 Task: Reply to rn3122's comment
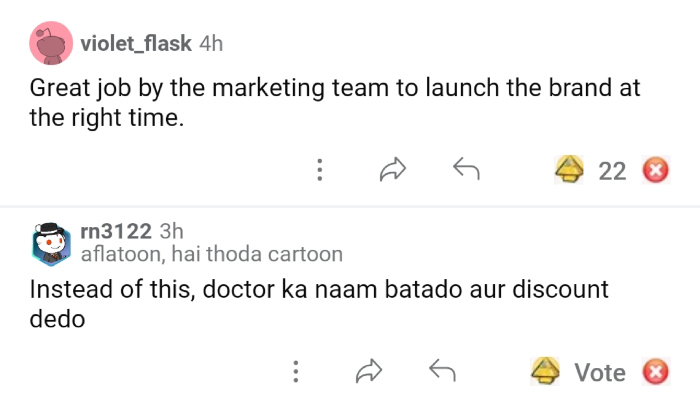442,372
